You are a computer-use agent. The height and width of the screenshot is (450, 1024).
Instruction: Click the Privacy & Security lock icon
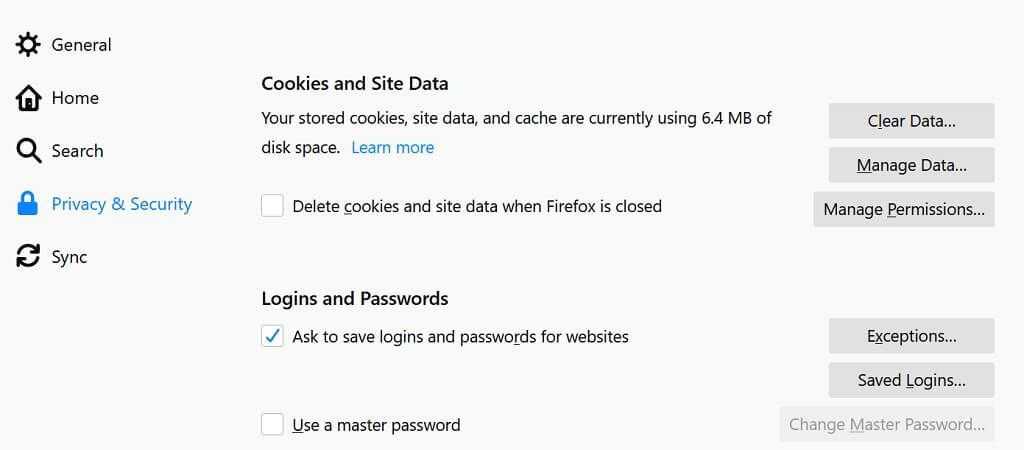pos(28,204)
